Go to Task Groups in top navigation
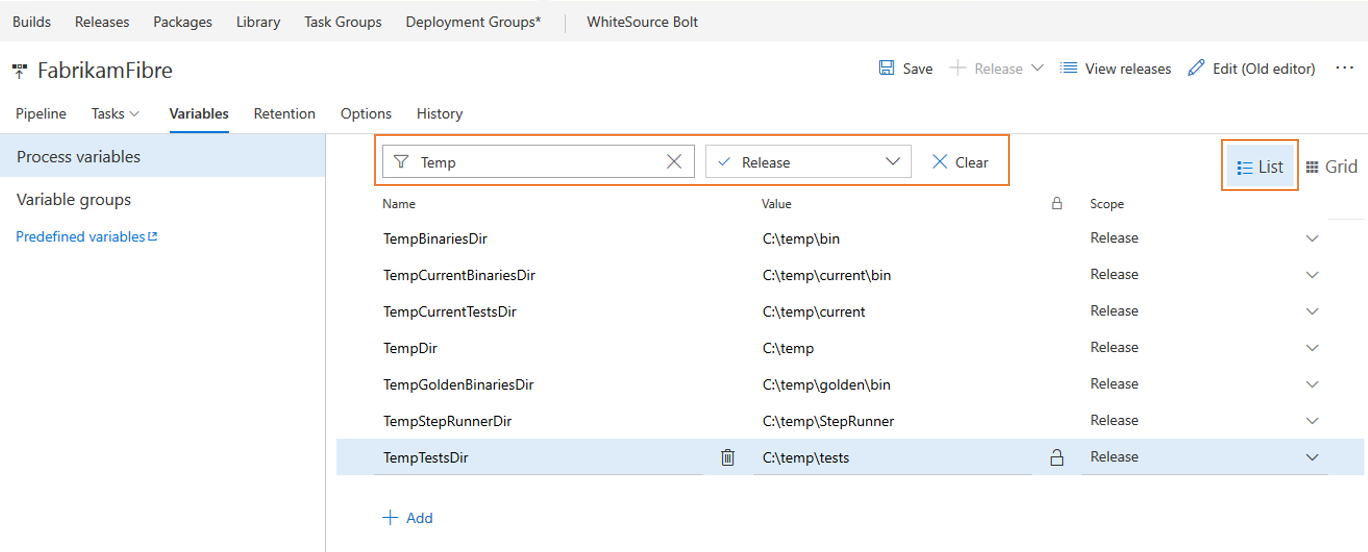The width and height of the screenshot is (1368, 552). (343, 21)
